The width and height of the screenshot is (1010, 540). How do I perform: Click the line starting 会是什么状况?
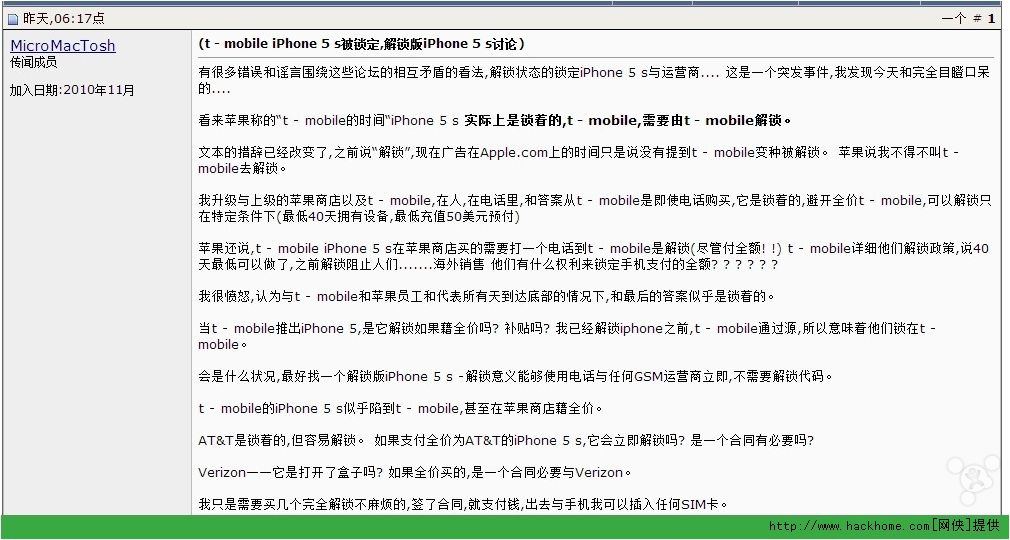coord(515,376)
